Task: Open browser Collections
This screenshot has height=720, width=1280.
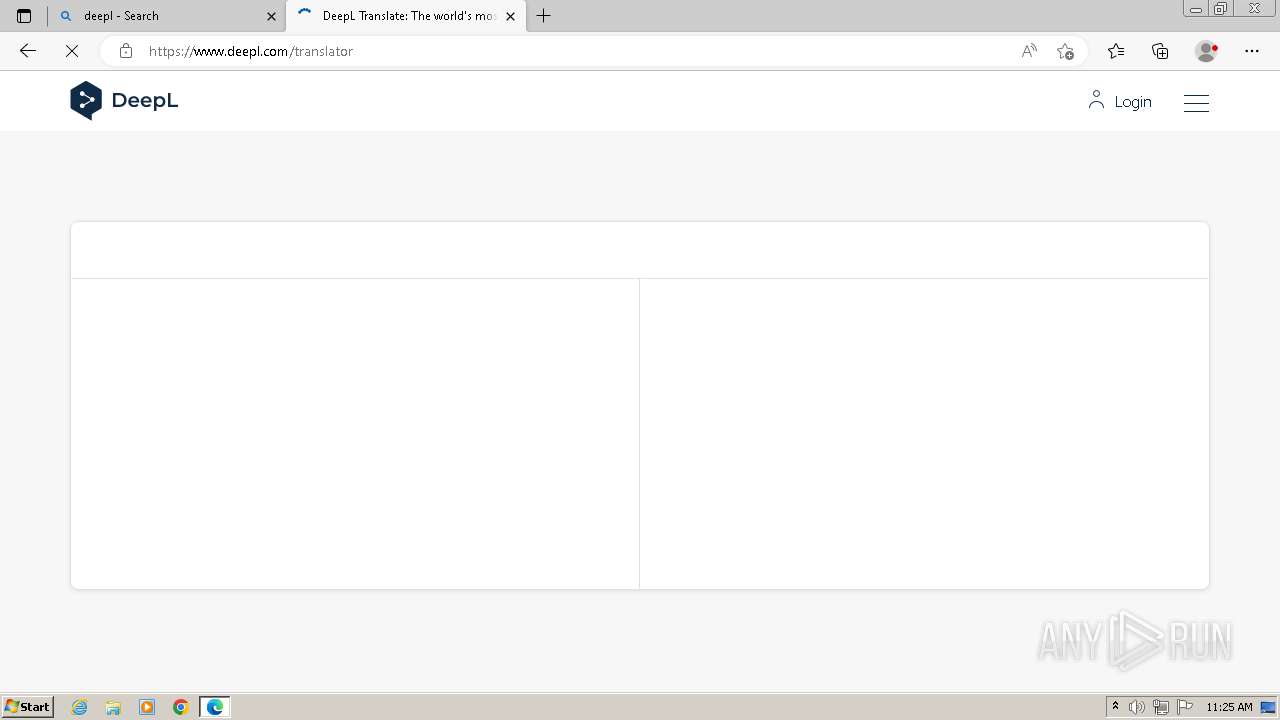Action: (1160, 51)
